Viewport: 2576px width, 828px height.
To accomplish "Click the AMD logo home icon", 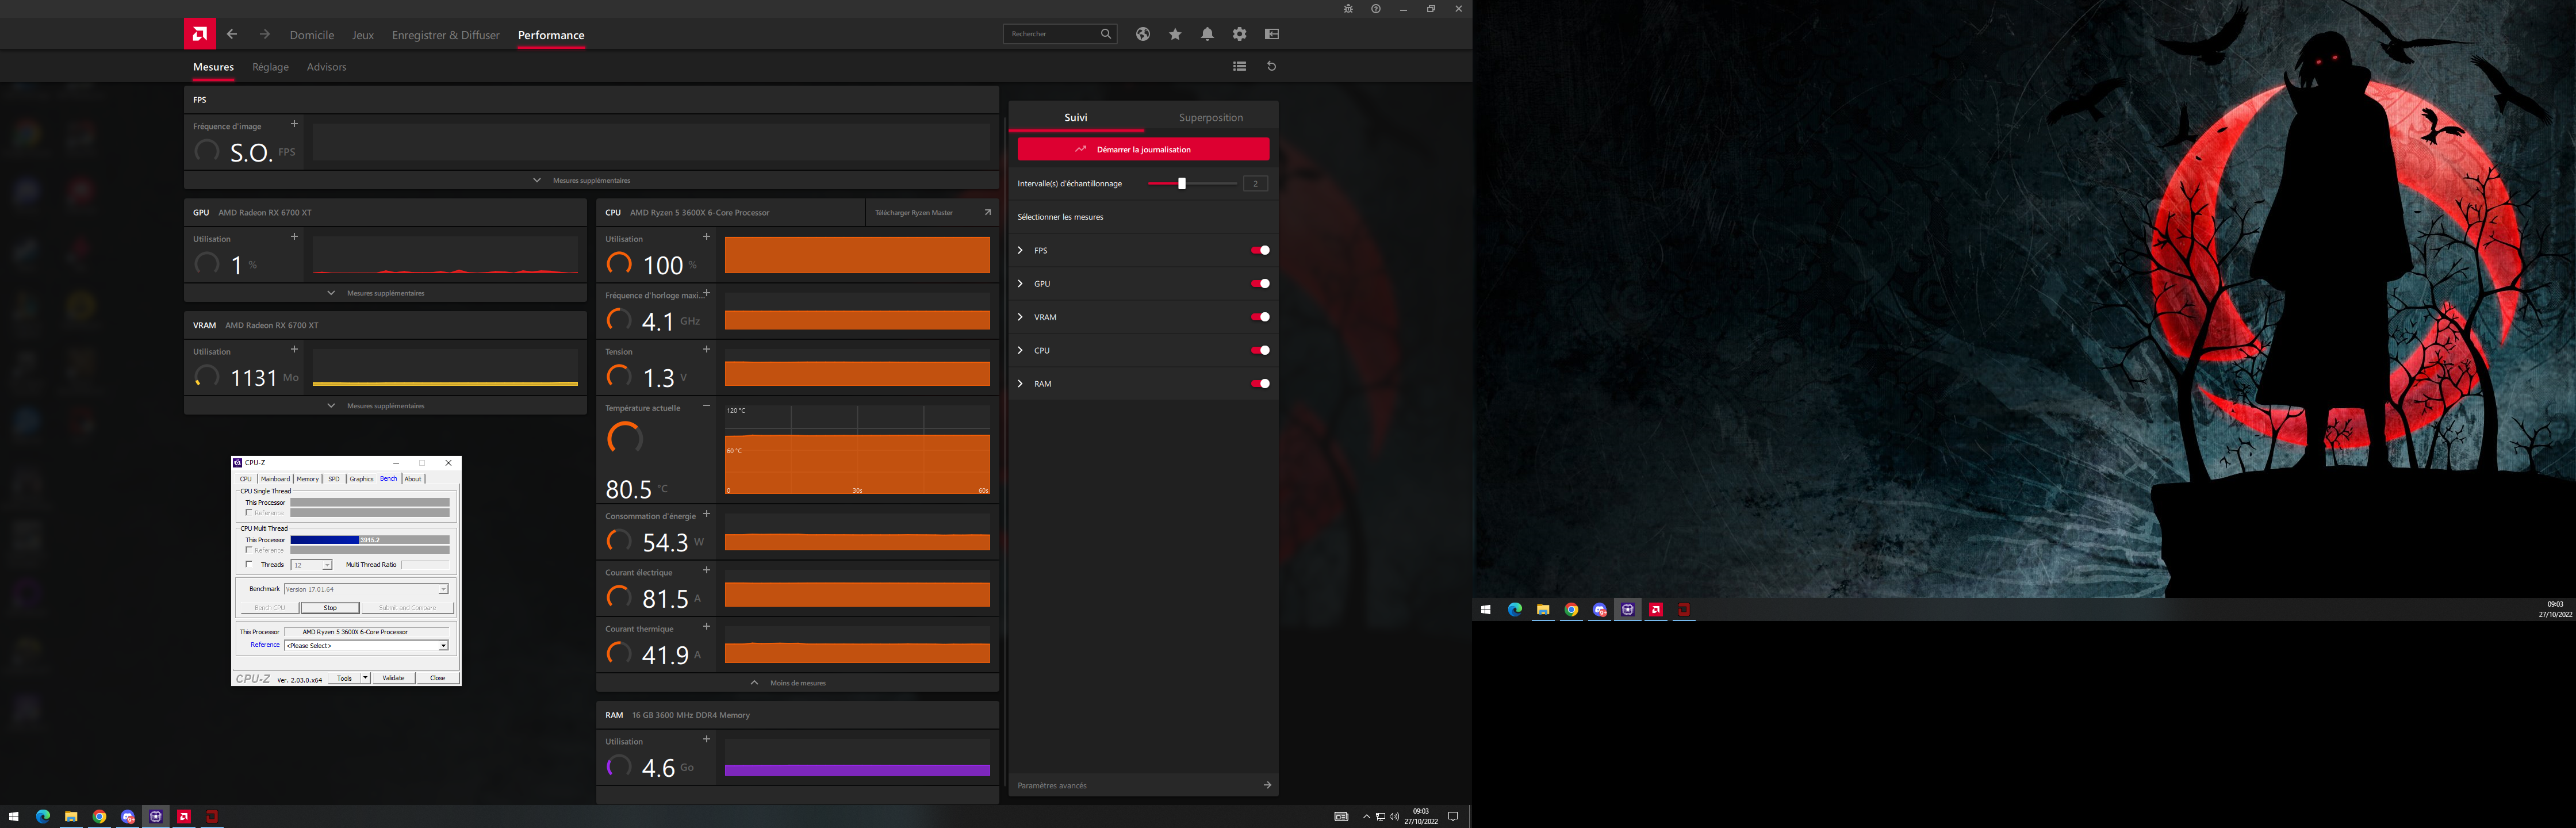I will pyautogui.click(x=199, y=34).
